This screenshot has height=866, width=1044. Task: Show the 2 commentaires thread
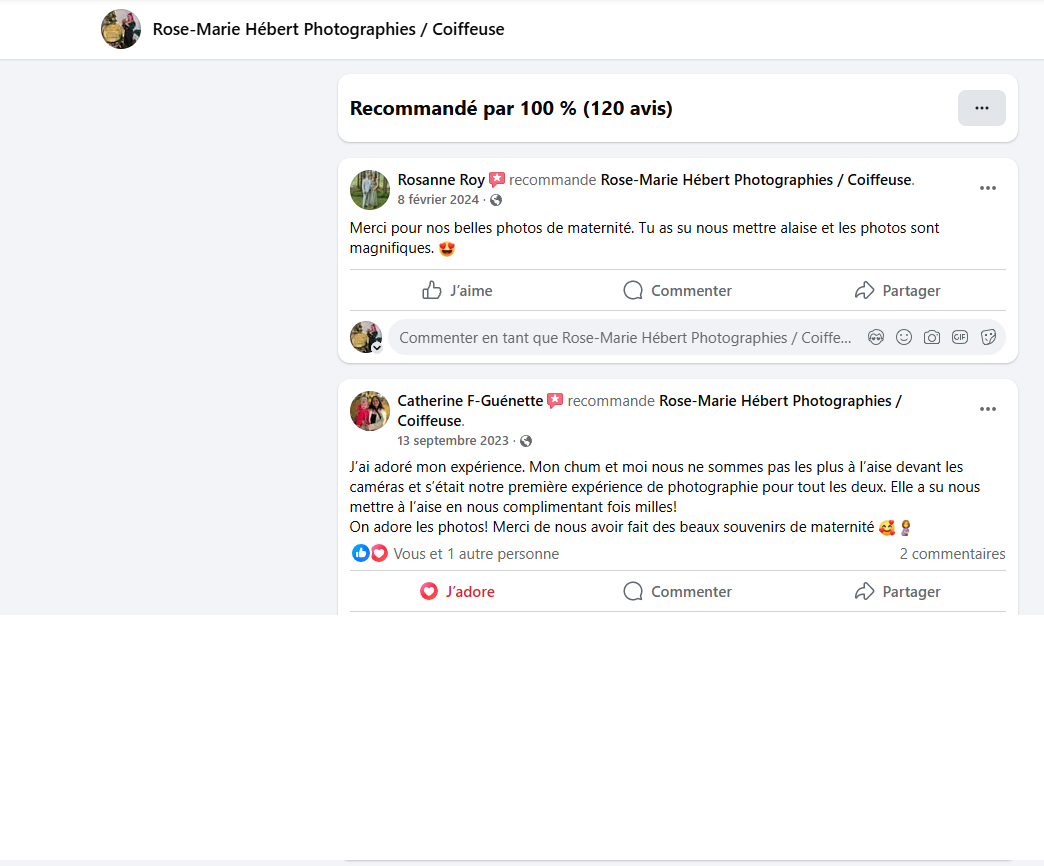(x=952, y=554)
